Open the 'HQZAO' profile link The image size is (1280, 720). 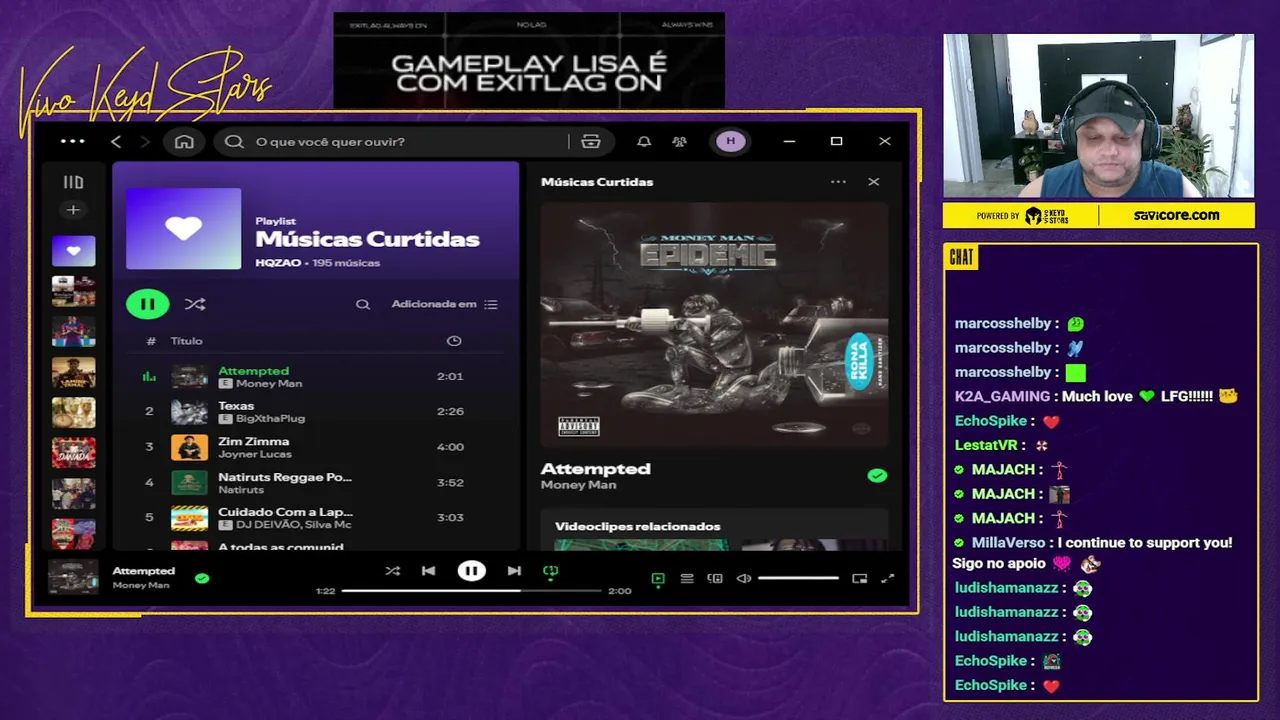pos(278,263)
